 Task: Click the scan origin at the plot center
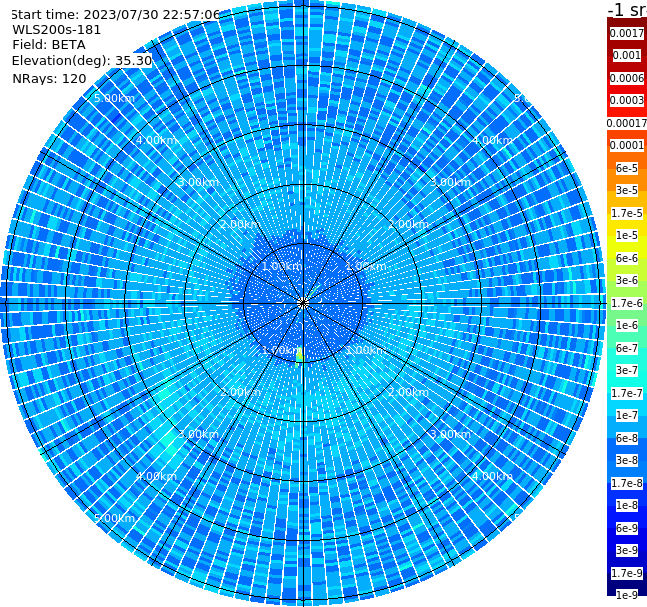click(x=303, y=304)
